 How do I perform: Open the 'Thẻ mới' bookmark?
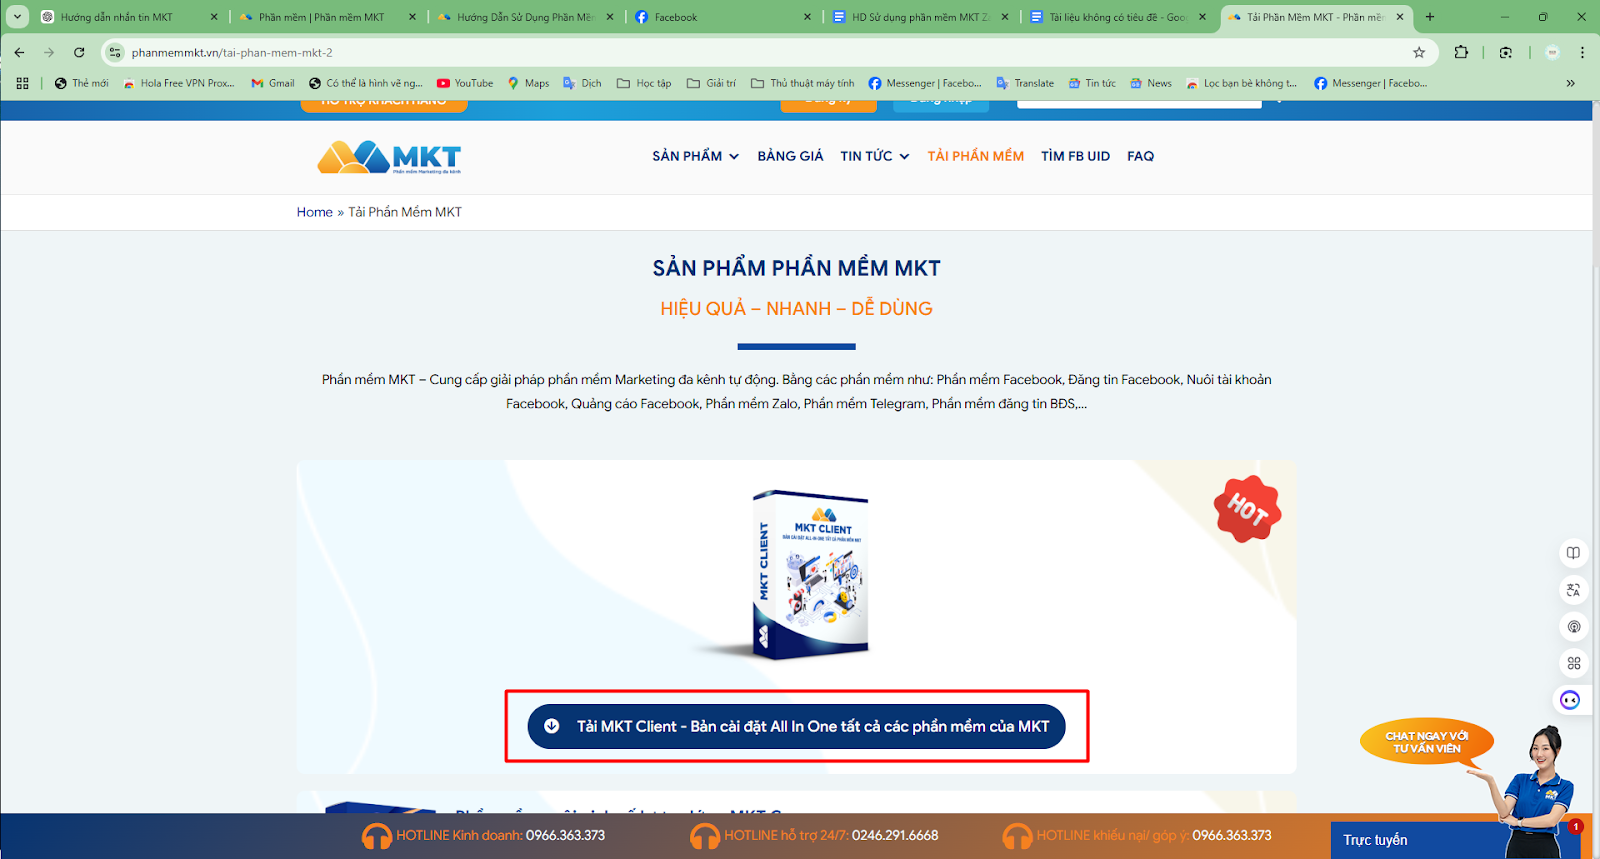pyautogui.click(x=81, y=83)
